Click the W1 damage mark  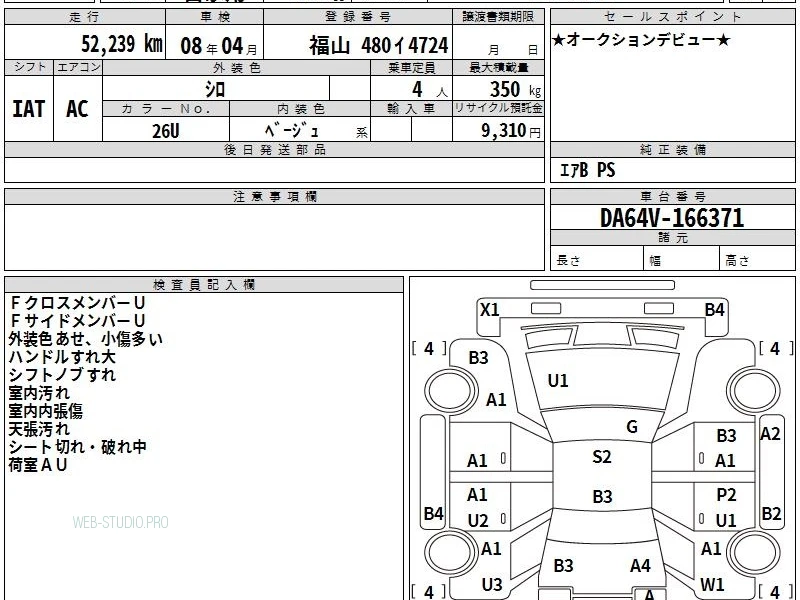[712, 585]
